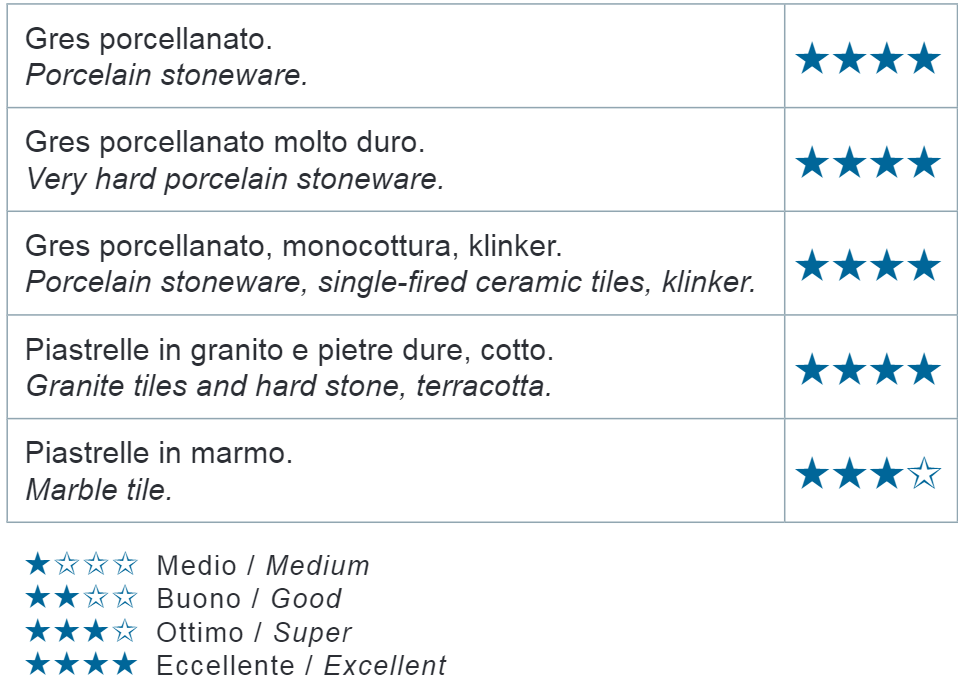Click 'Gres porcellanato, monocottura, klinker.' text
The width and height of the screenshot is (958, 694).
click(x=293, y=246)
